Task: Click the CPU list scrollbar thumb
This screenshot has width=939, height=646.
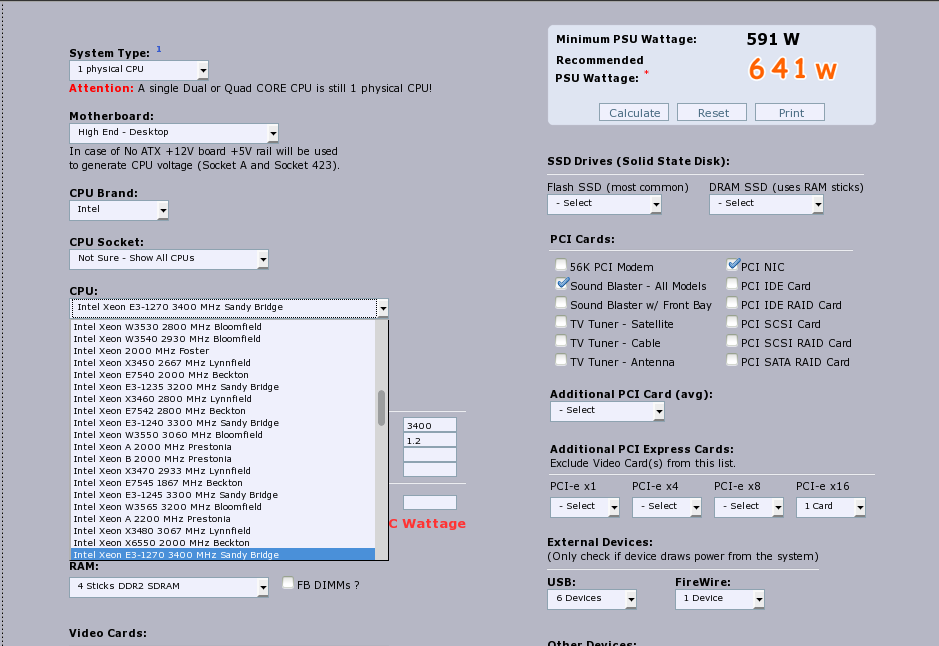Action: [x=381, y=408]
